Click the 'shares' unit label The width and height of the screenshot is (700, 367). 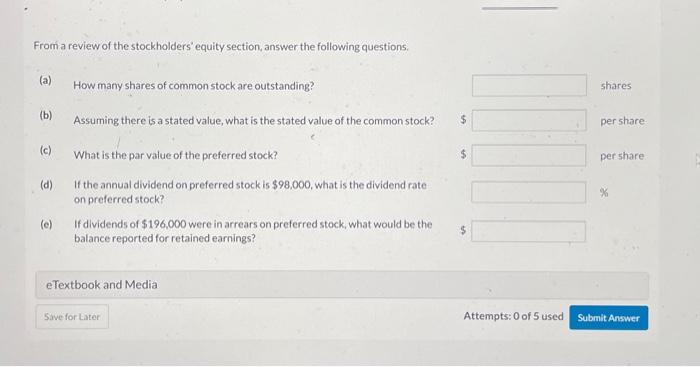coord(616,85)
